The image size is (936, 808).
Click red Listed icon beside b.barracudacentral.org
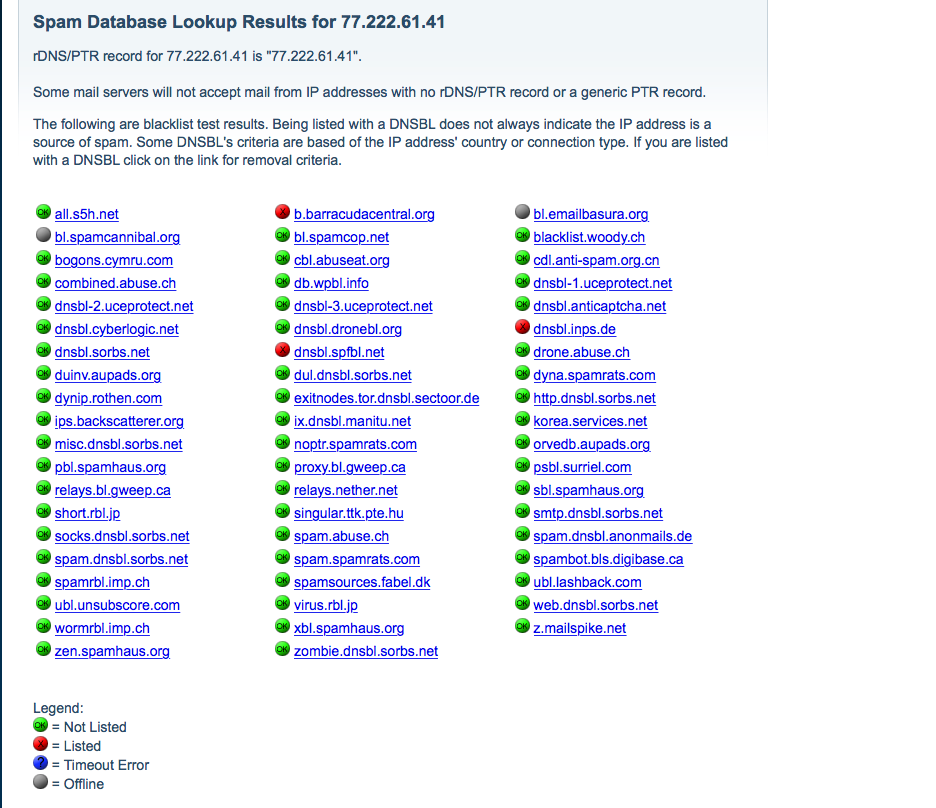(282, 213)
